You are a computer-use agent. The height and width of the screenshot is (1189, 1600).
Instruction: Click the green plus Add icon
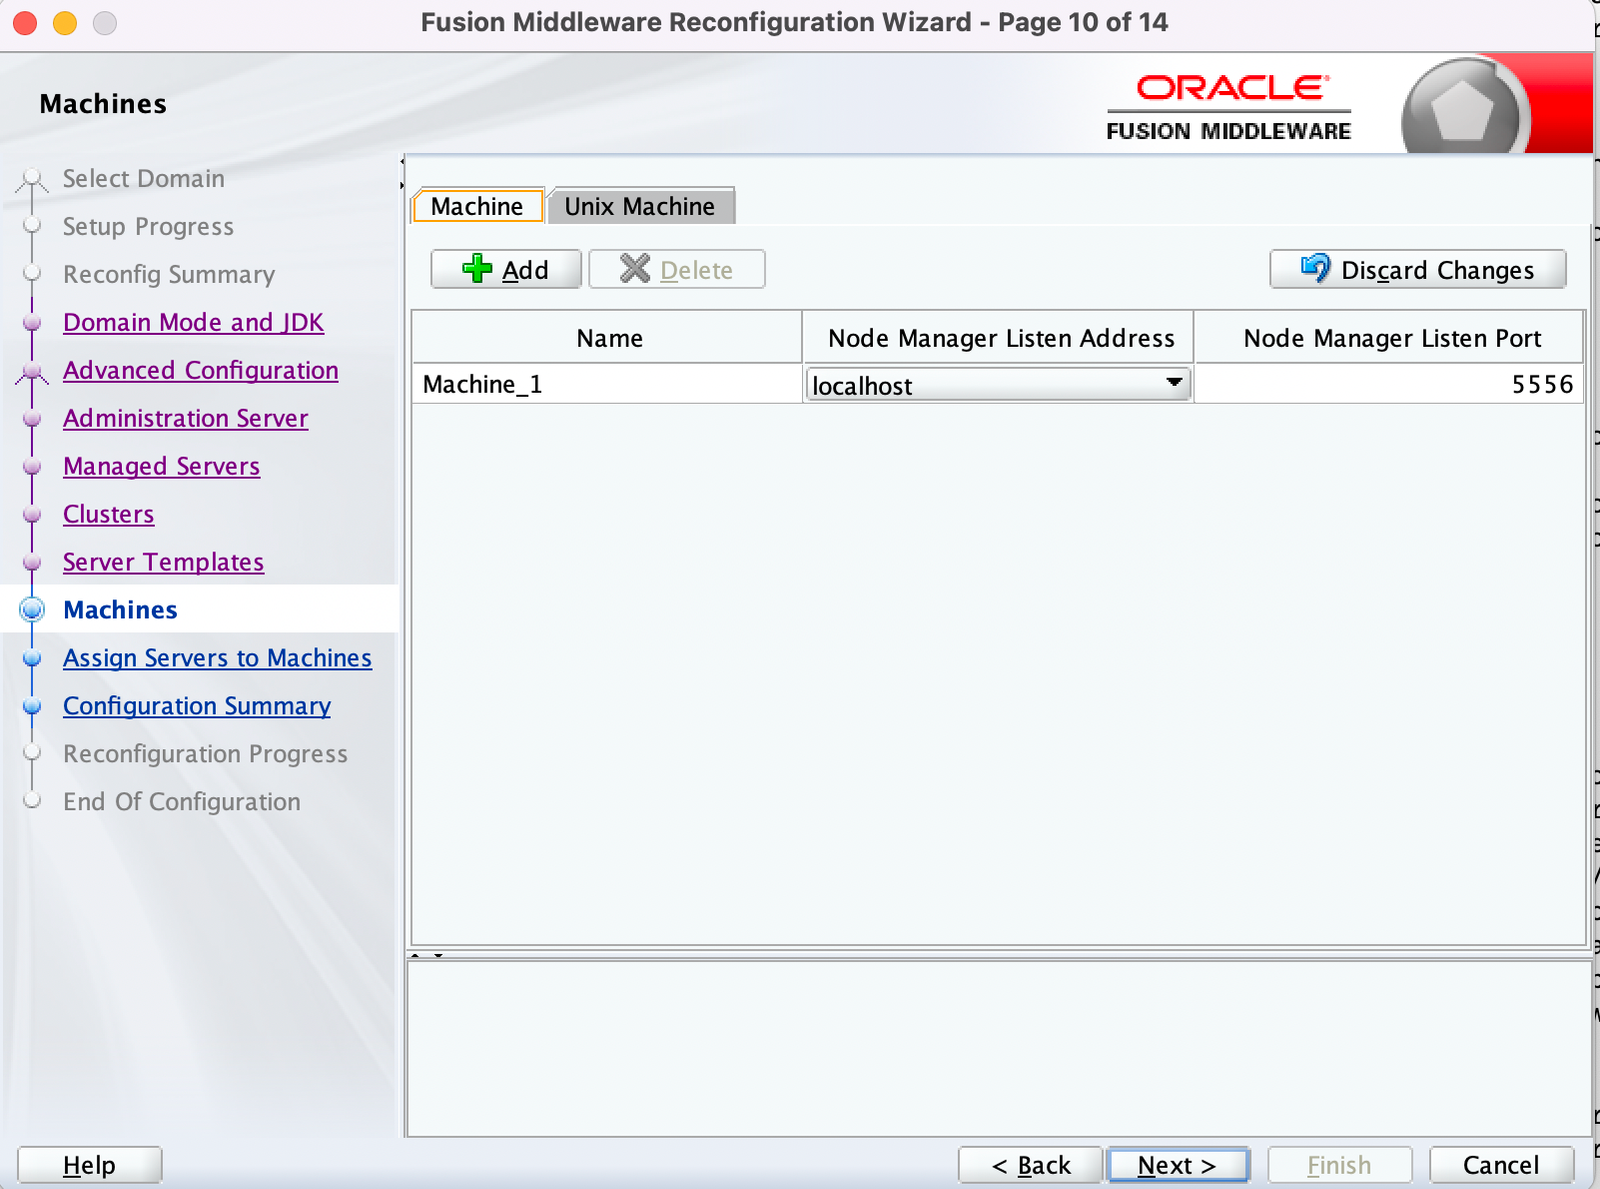tap(477, 269)
